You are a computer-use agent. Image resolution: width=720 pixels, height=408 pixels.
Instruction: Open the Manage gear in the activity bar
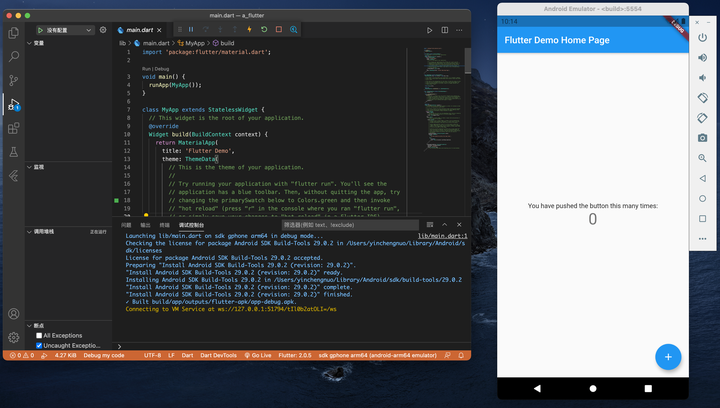point(14,338)
